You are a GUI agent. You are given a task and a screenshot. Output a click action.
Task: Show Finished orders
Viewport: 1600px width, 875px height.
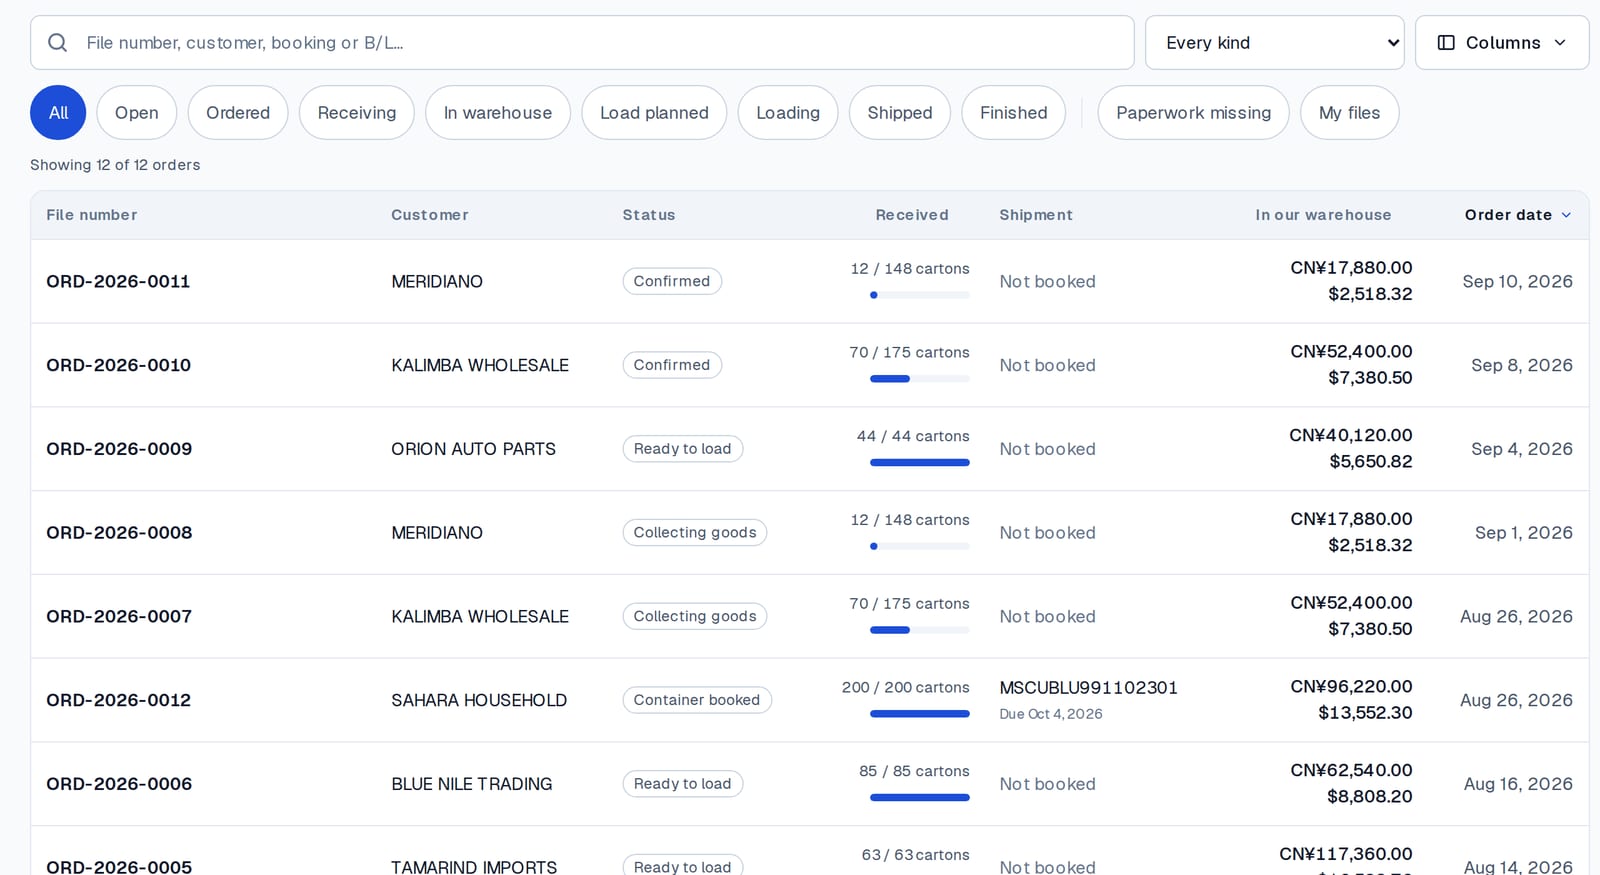point(1014,113)
